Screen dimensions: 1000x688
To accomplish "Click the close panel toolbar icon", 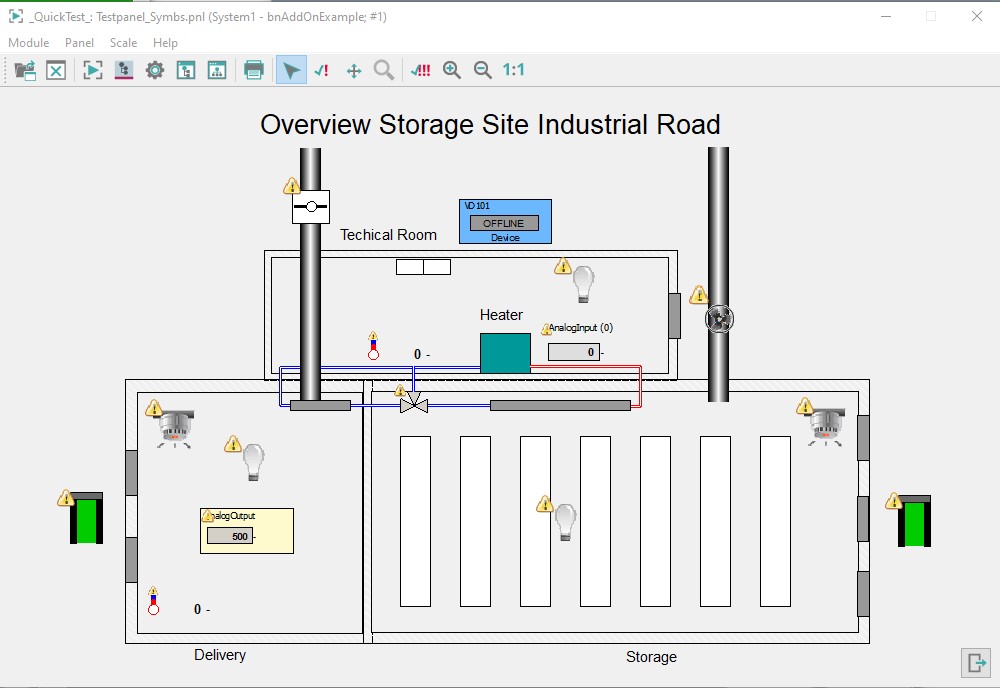I will tap(56, 70).
